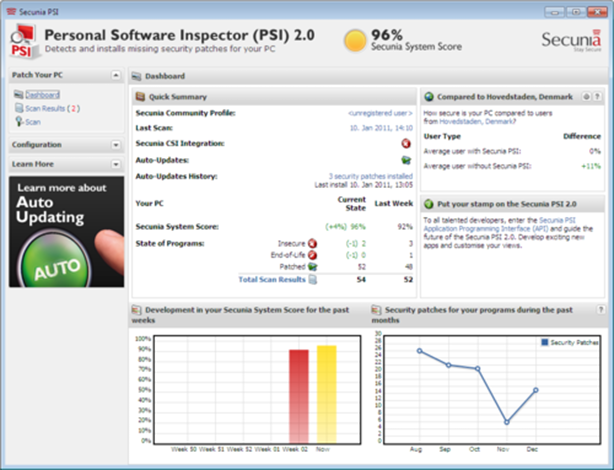The height and width of the screenshot is (470, 614).
Task: Select the Scan item in the sidebar
Action: tap(33, 121)
